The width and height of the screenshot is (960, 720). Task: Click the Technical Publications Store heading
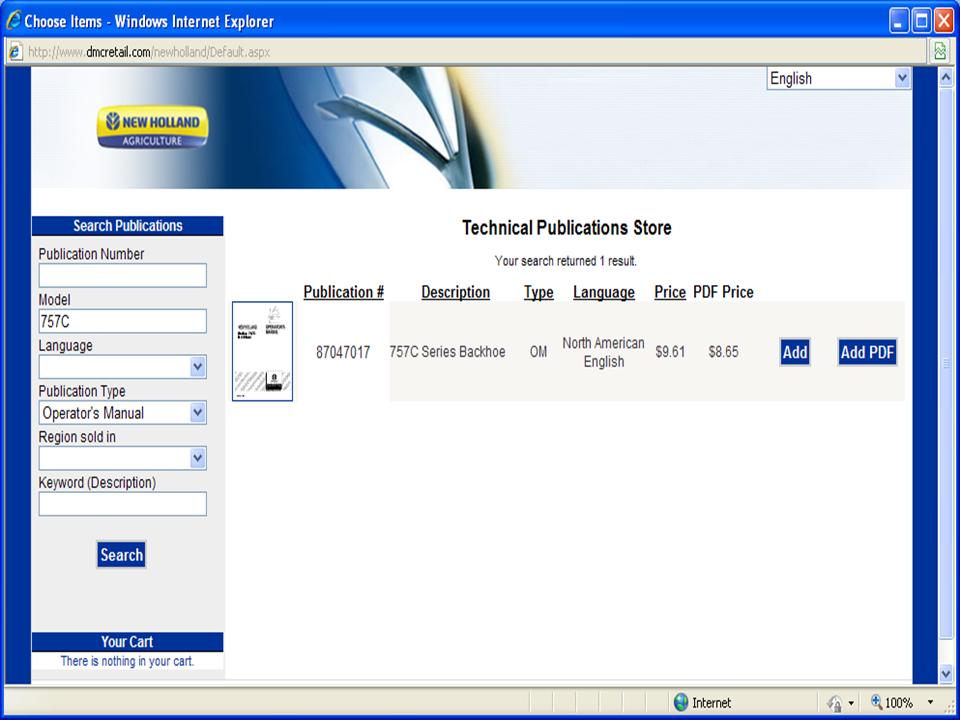(566, 228)
